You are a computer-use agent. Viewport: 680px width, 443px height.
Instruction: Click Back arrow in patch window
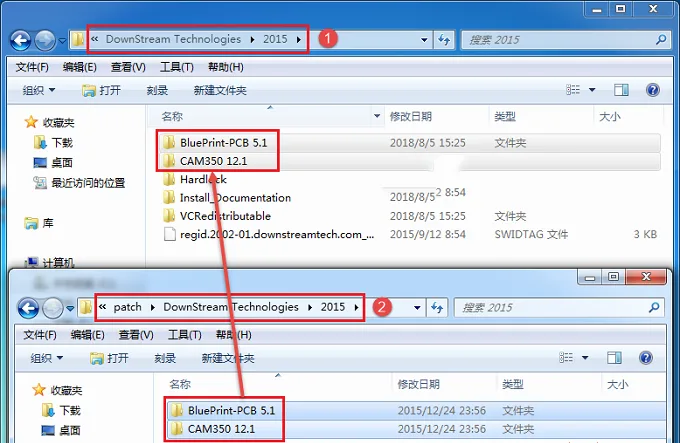(x=28, y=309)
